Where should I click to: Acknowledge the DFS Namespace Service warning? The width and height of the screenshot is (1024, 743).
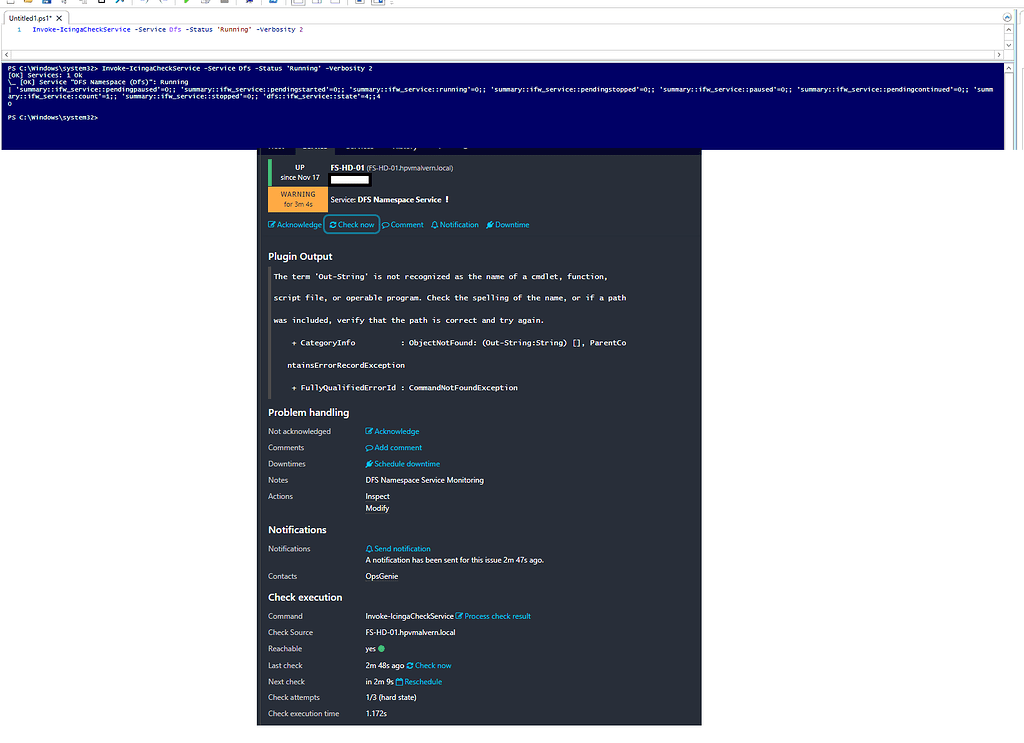tap(294, 224)
